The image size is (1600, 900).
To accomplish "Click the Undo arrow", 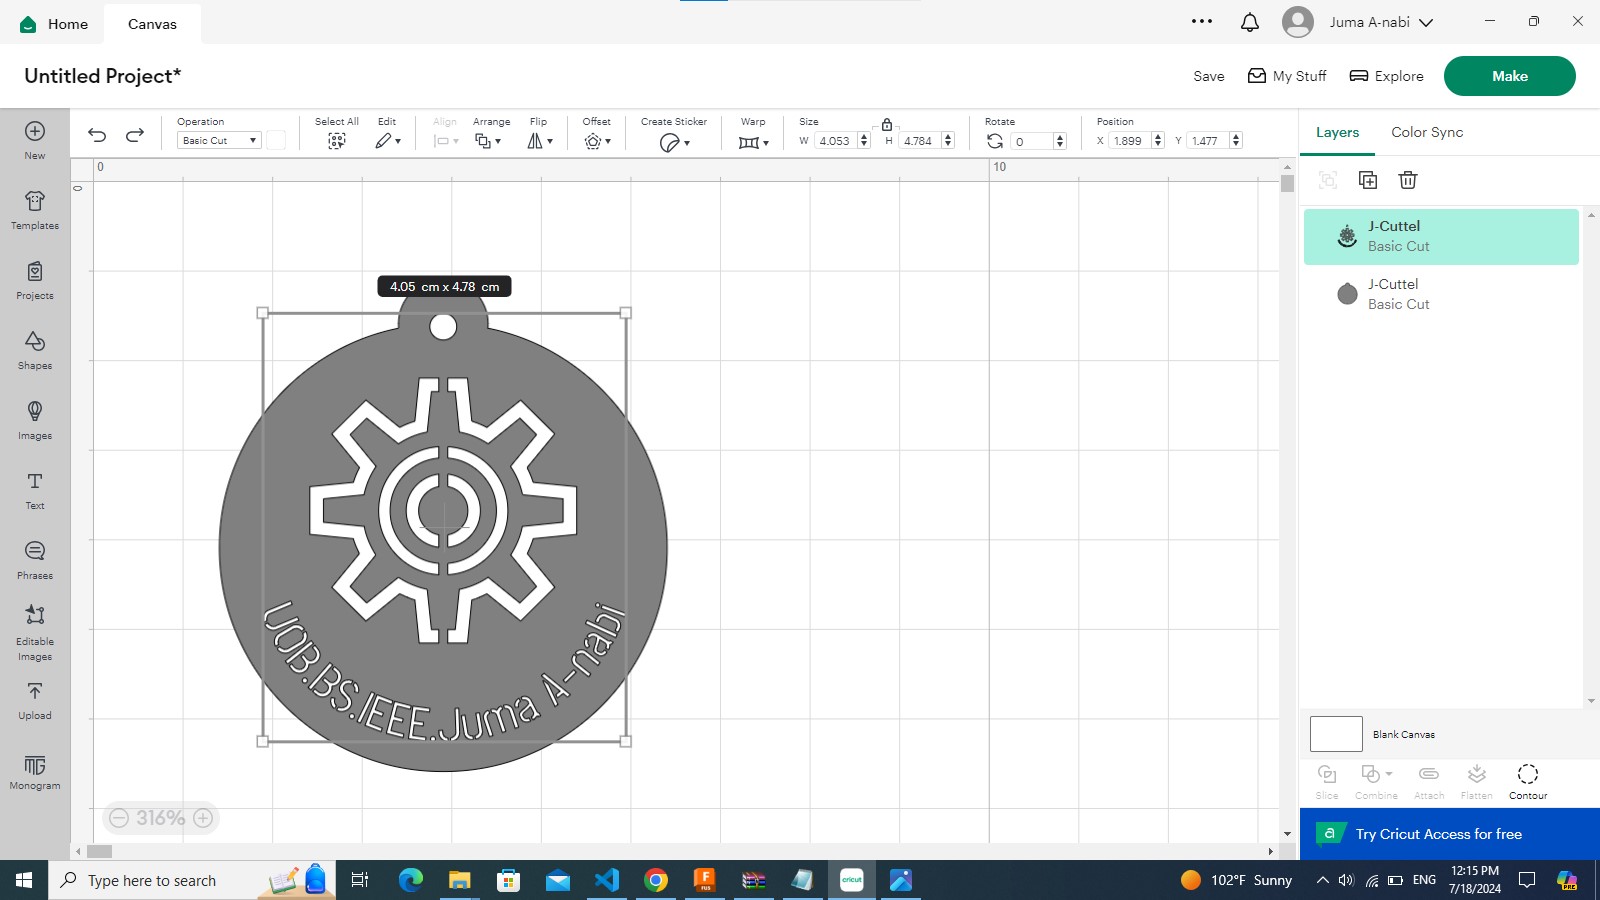I will coord(97,135).
